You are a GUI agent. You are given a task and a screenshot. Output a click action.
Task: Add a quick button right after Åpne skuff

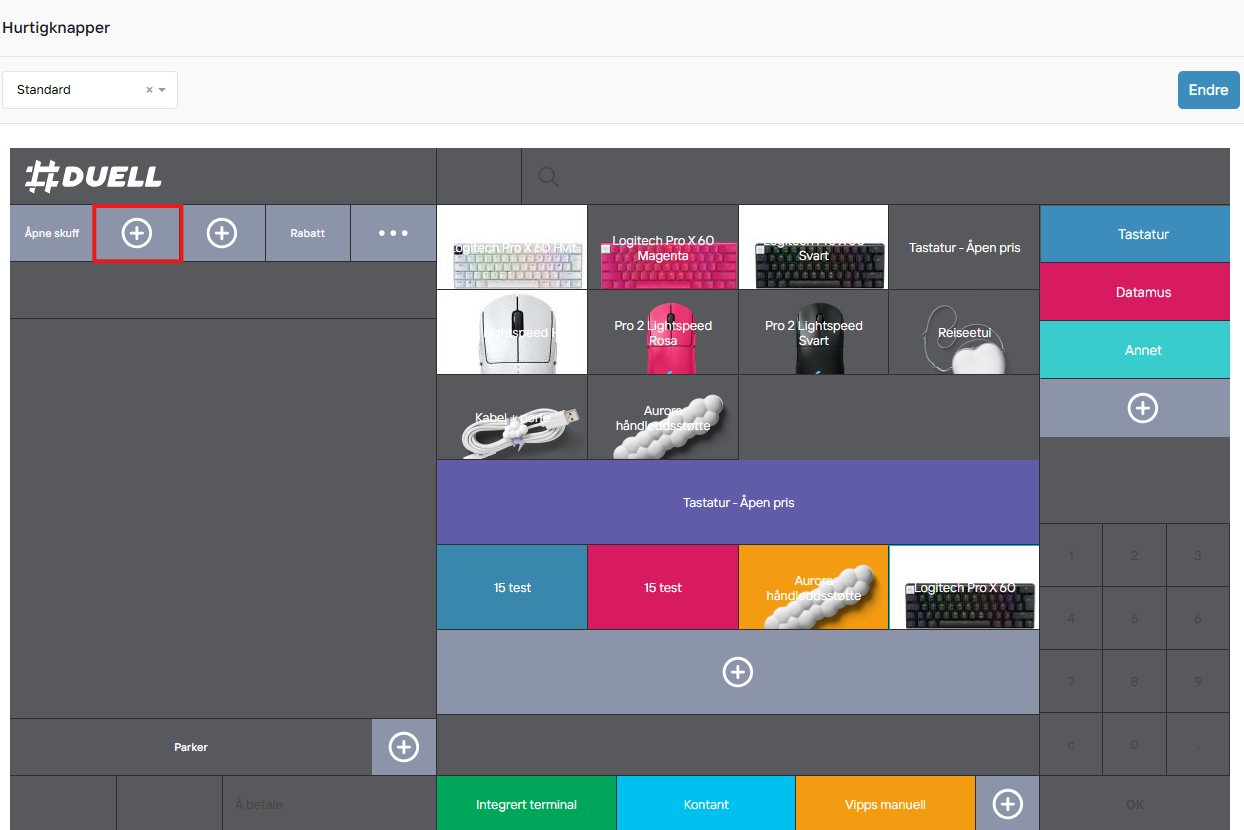click(x=137, y=233)
